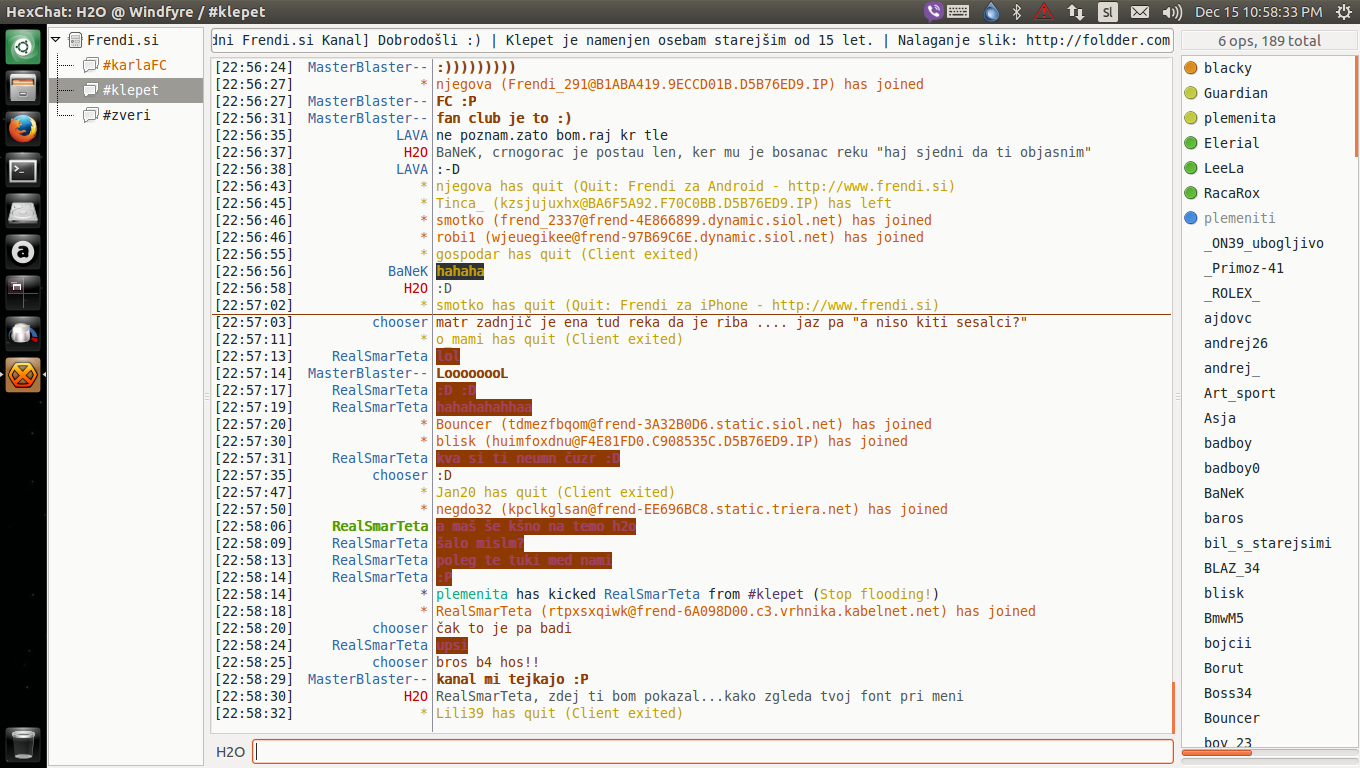Switch to the #zveri channel

(x=126, y=115)
